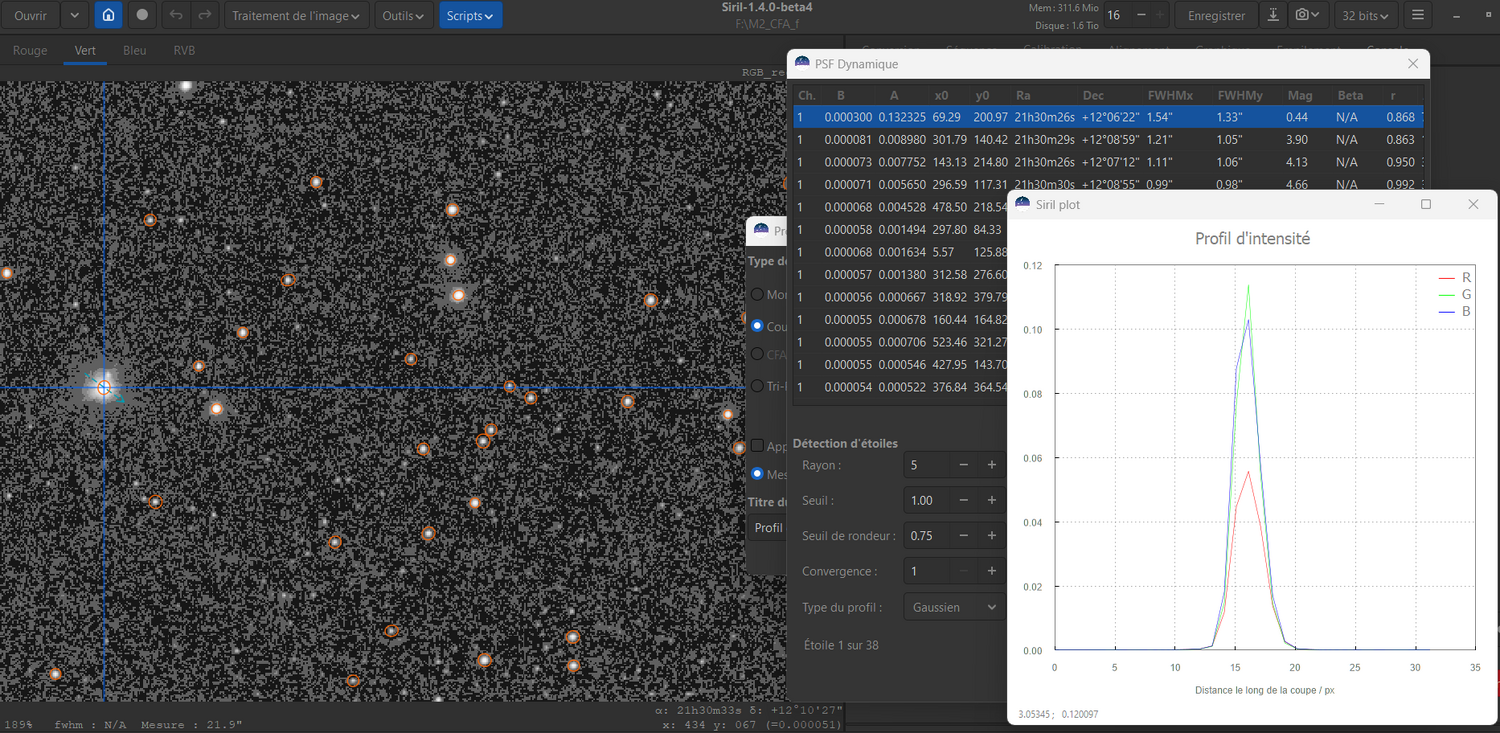The width and height of the screenshot is (1500, 733).
Task: Toggle the 'App...' checkbox
Action: pos(757,446)
